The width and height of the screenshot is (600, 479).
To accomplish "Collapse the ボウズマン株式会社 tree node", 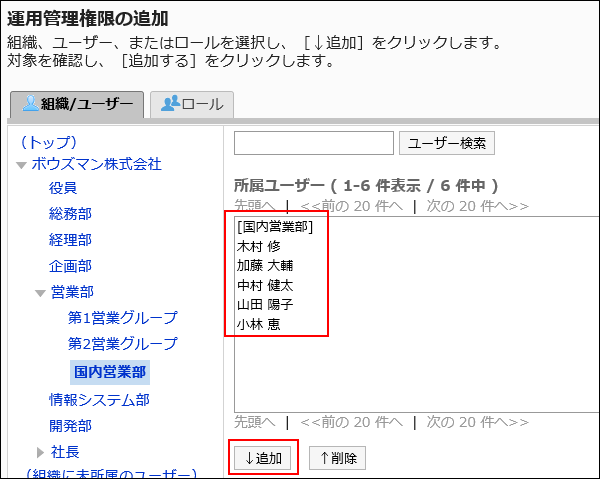I will click(21, 165).
